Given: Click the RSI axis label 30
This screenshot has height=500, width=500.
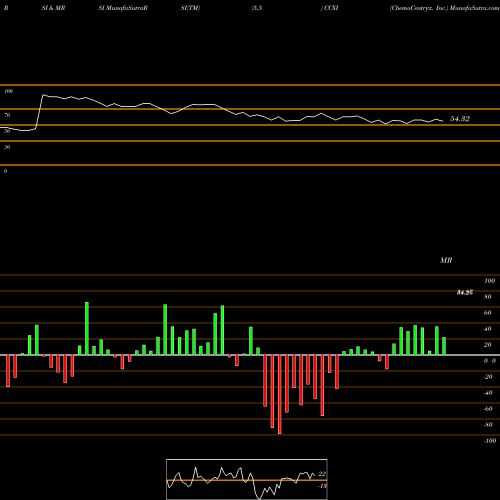Looking at the screenshot, I should pyautogui.click(x=7, y=147).
